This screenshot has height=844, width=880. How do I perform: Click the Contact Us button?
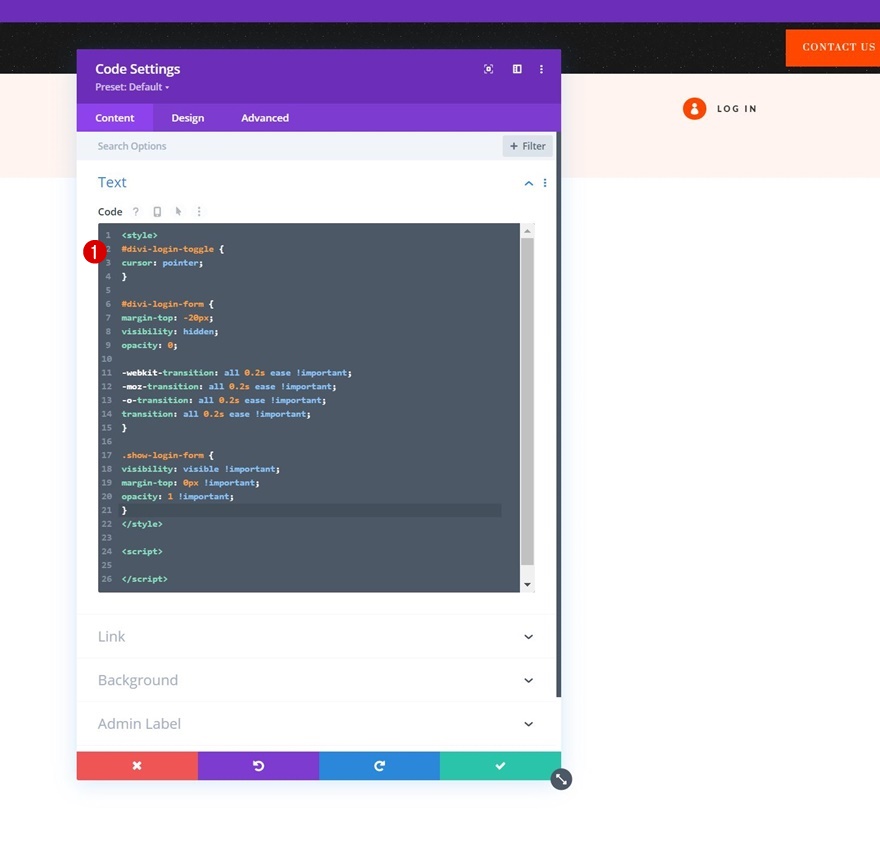833,48
